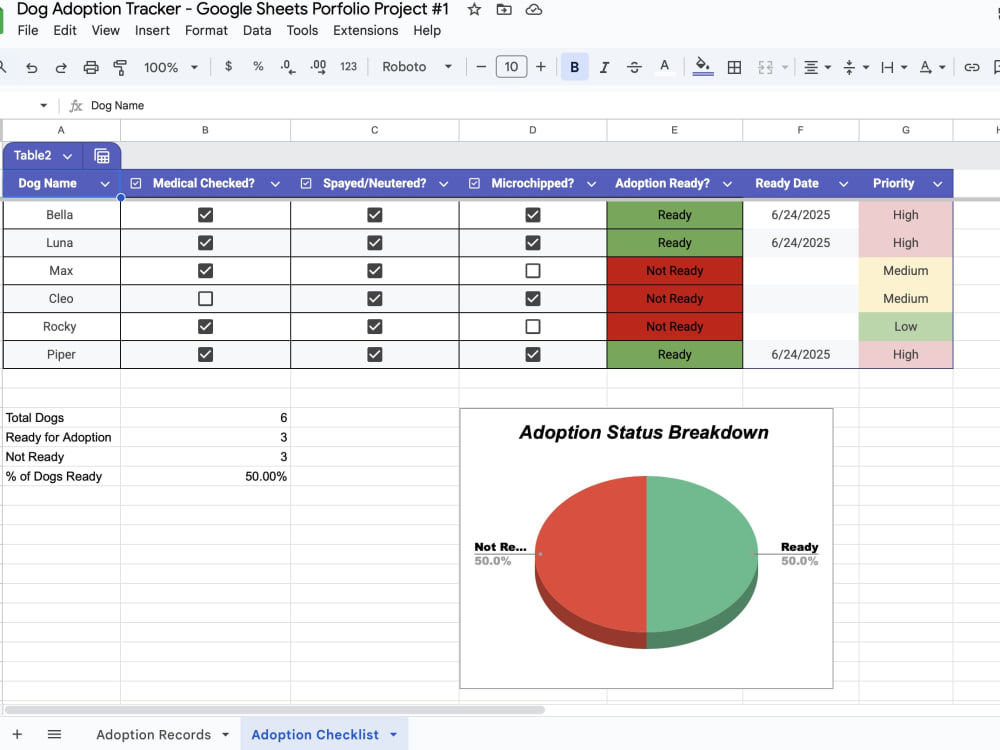The width and height of the screenshot is (1000, 750).
Task: Format as percent icon
Action: (258, 66)
